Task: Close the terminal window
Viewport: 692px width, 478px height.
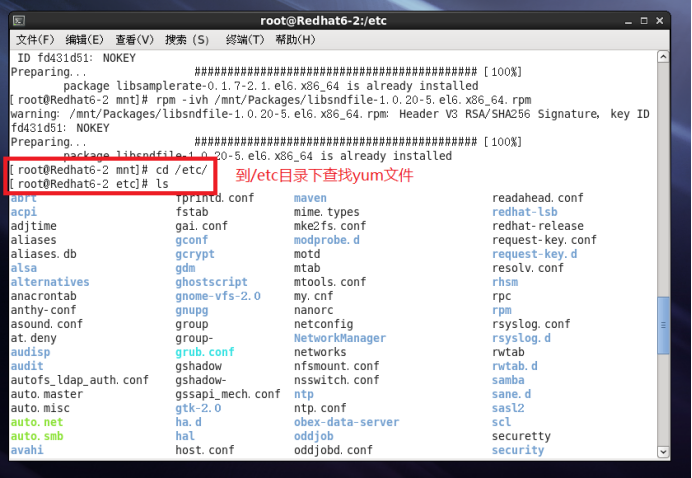Action: [660, 21]
